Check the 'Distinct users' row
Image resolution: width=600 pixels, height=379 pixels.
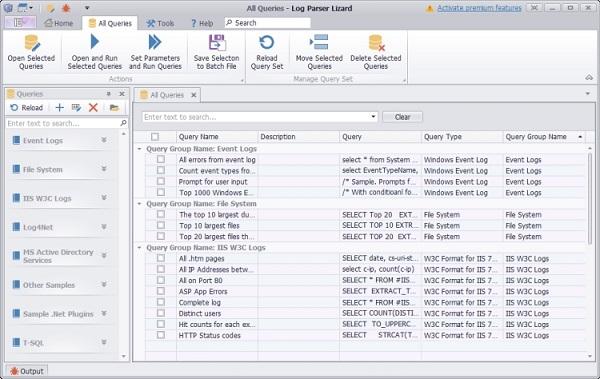click(x=161, y=313)
